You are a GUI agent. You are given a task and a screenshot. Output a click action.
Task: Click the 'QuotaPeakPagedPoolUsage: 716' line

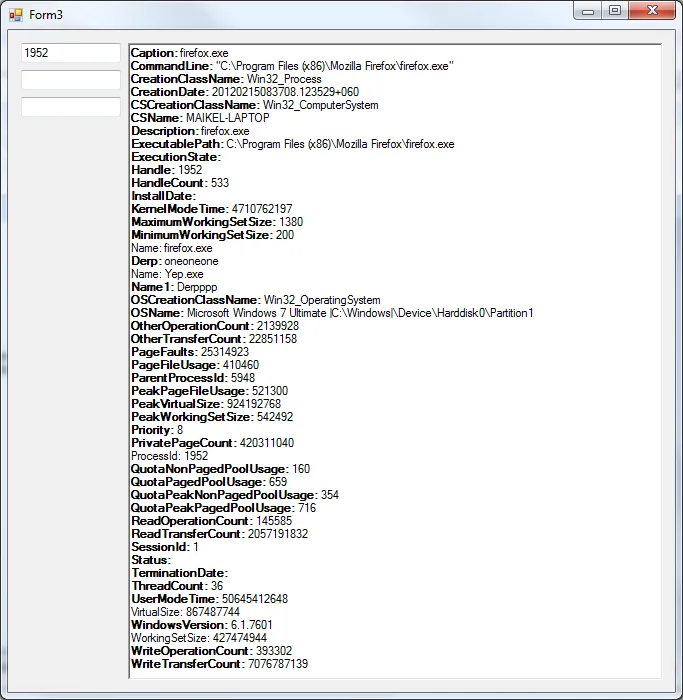224,508
